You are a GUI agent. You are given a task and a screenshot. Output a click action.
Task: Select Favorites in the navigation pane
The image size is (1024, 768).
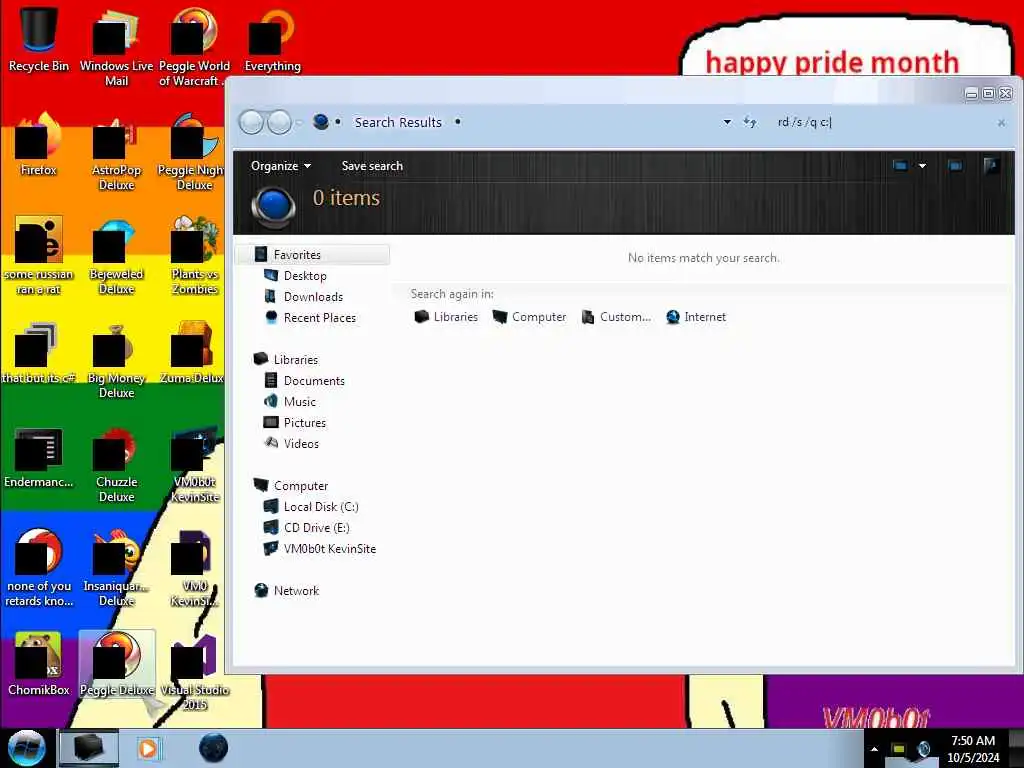tap(313, 255)
